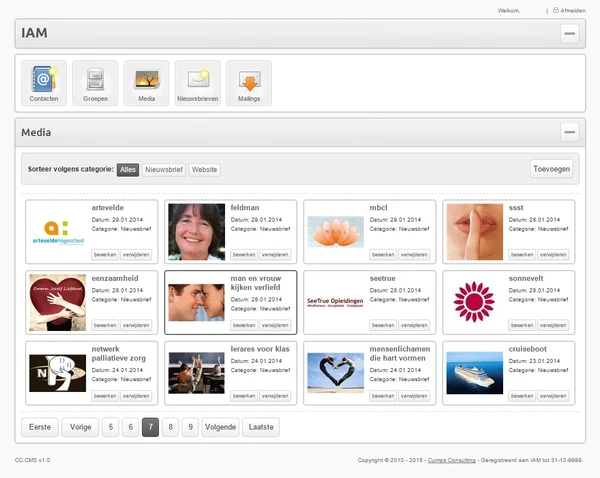Open the Contacten address book icon
Screen dimensions: 600x478
pos(44,83)
